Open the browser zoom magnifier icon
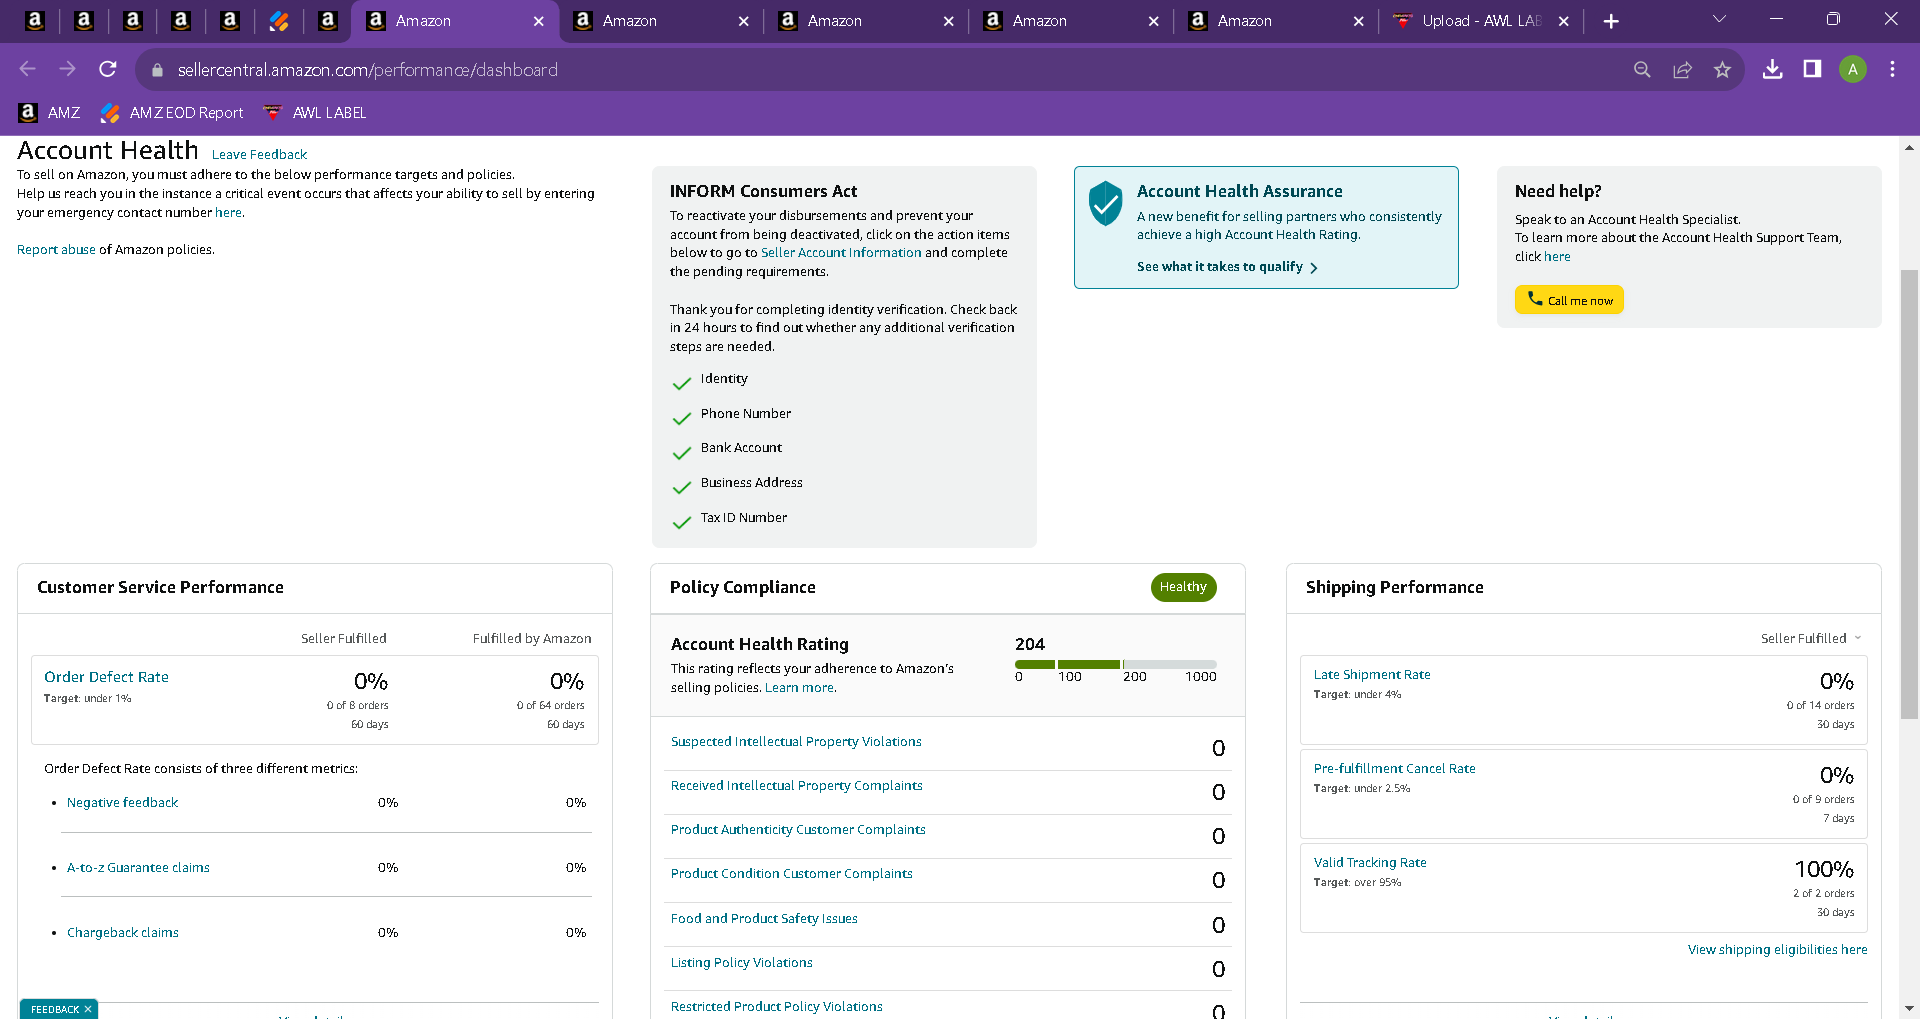 click(1642, 69)
